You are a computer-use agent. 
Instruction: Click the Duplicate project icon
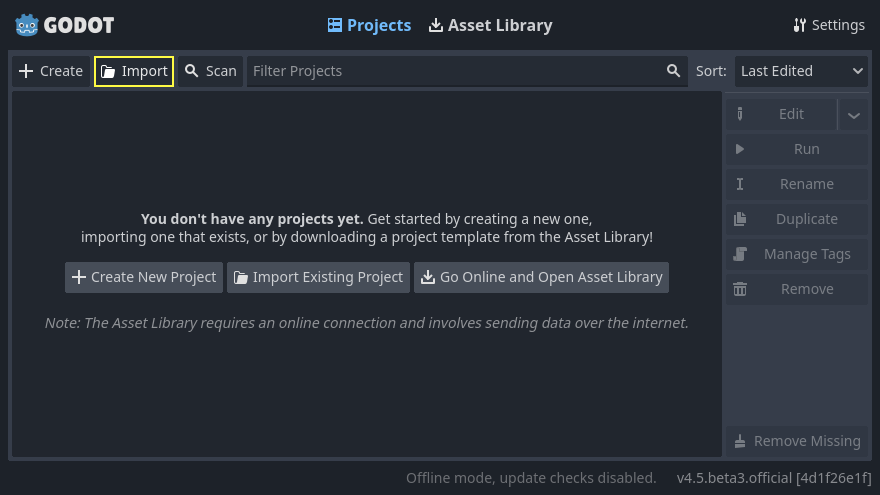tap(740, 219)
